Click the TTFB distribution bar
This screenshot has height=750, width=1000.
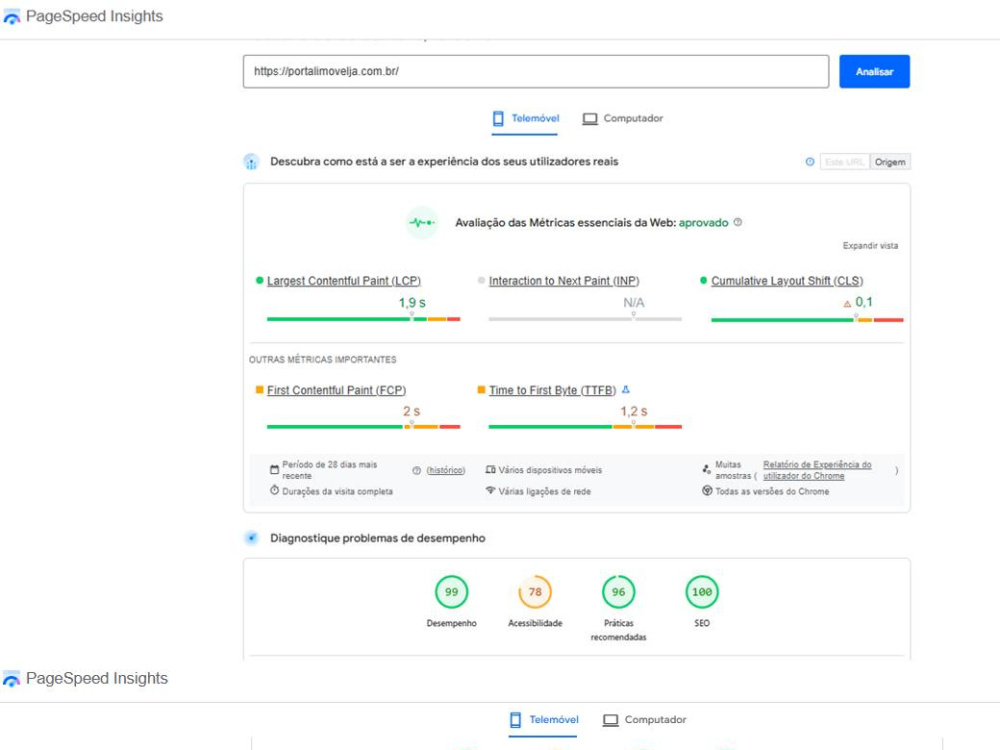585,426
